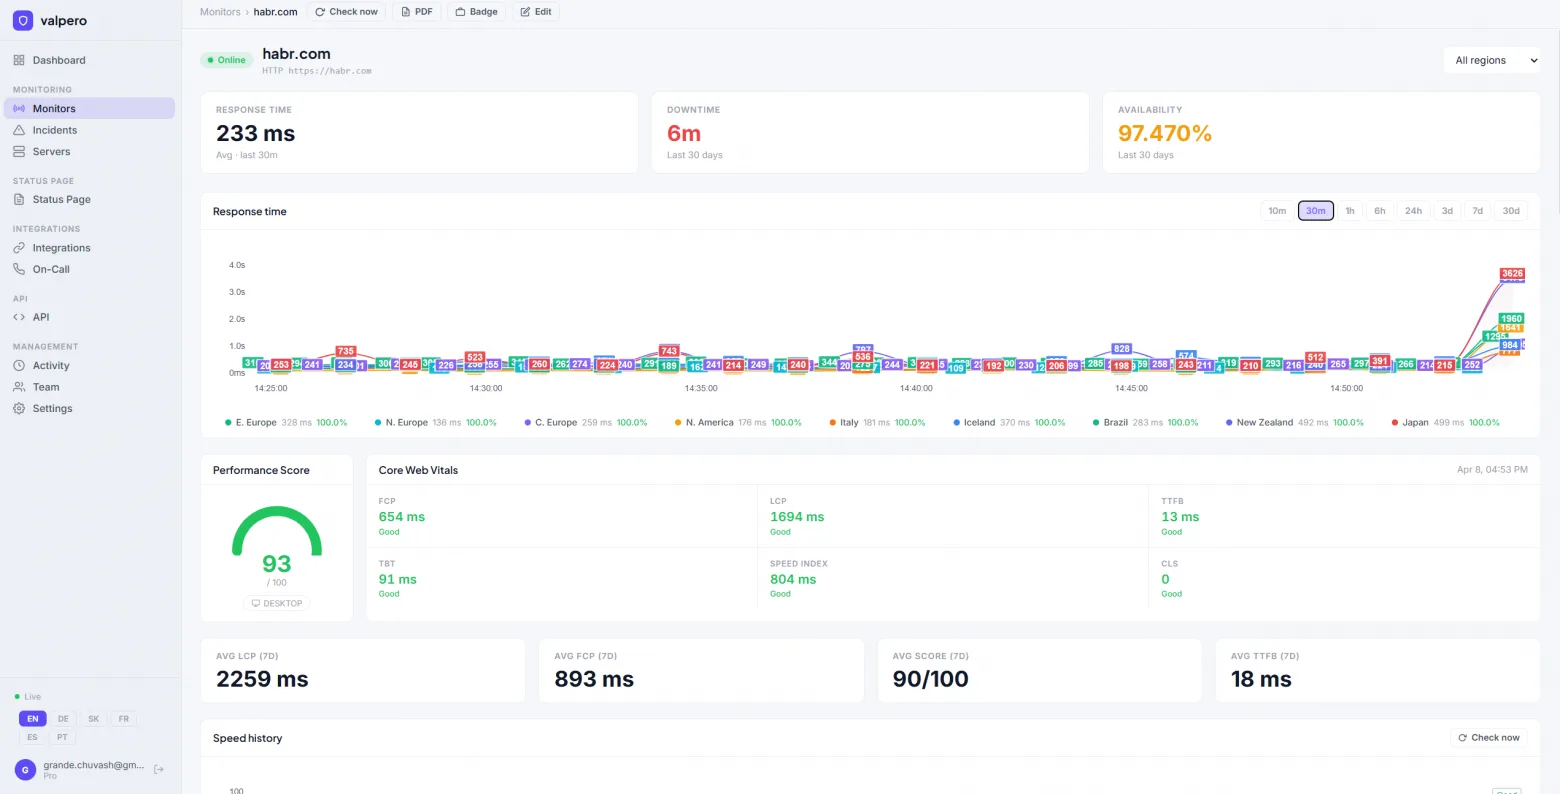Click the valpero shield logo icon
This screenshot has height=794, width=1560.
pyautogui.click(x=23, y=20)
